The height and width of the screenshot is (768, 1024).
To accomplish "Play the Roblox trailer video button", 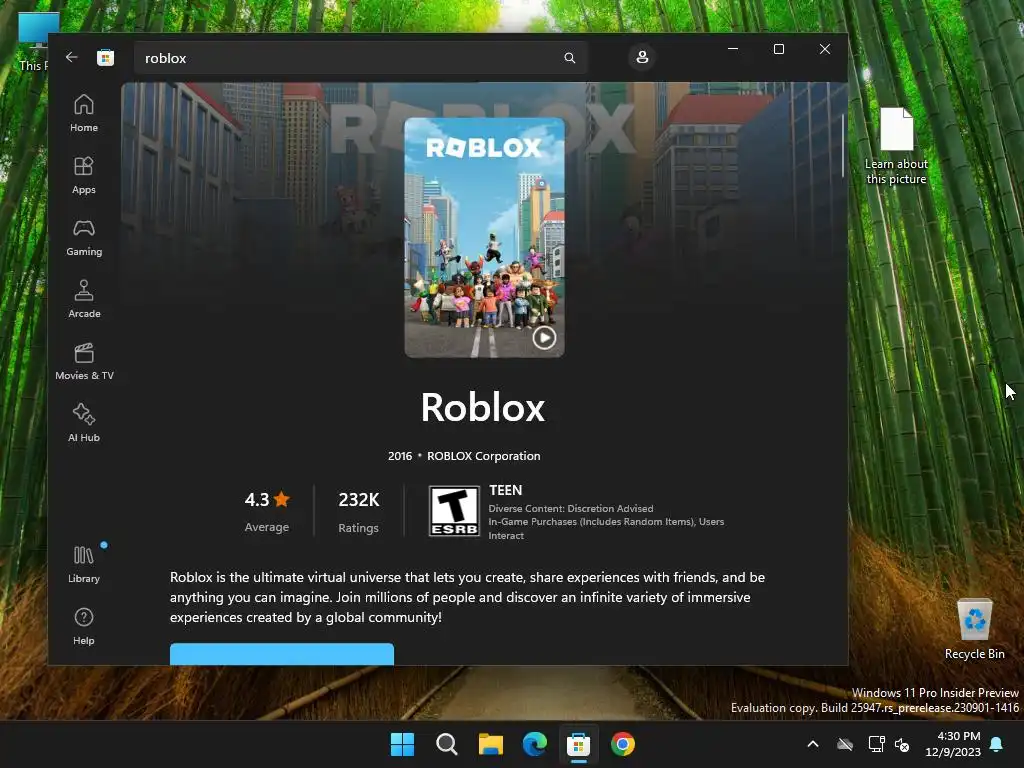I will (x=544, y=338).
